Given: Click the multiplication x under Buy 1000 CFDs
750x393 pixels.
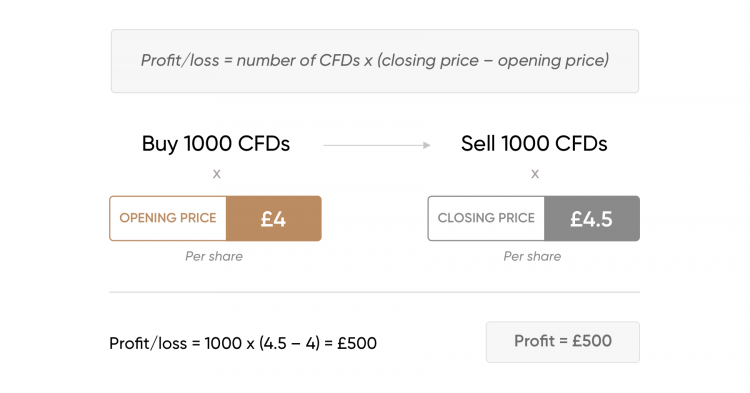Looking at the screenshot, I should 217,174.
